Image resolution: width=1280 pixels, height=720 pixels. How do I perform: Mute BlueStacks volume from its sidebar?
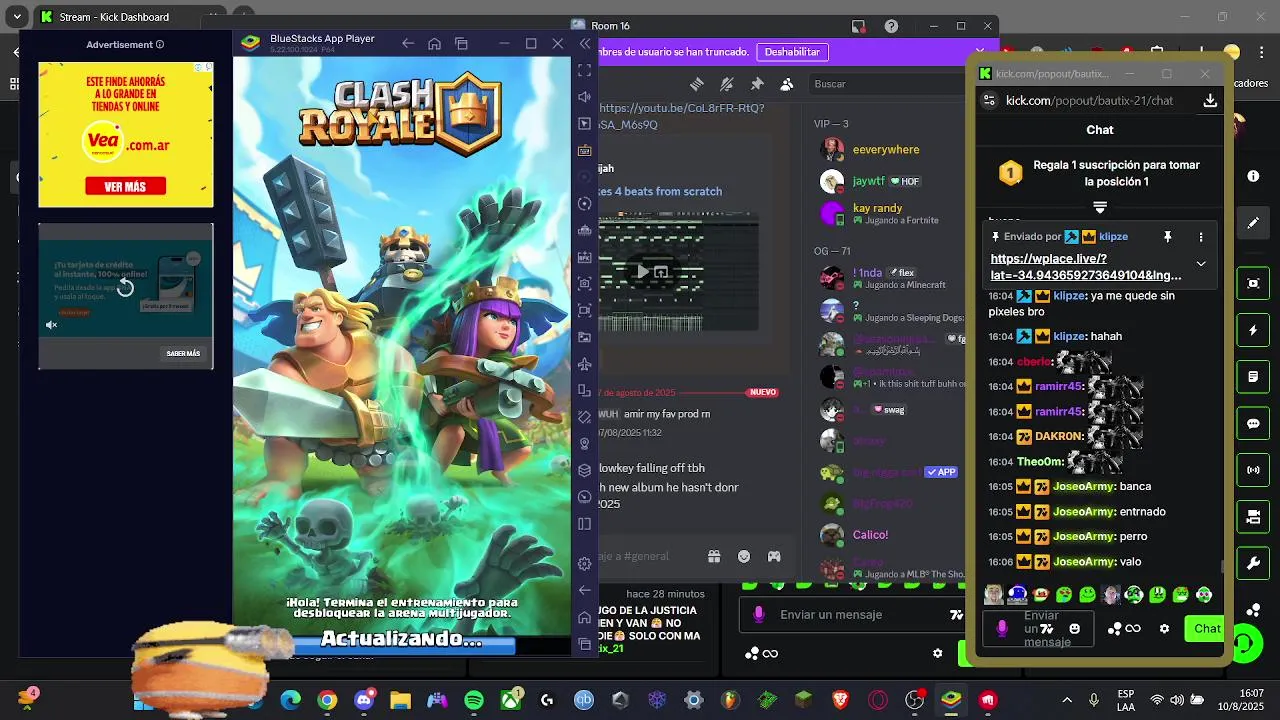pyautogui.click(x=585, y=97)
